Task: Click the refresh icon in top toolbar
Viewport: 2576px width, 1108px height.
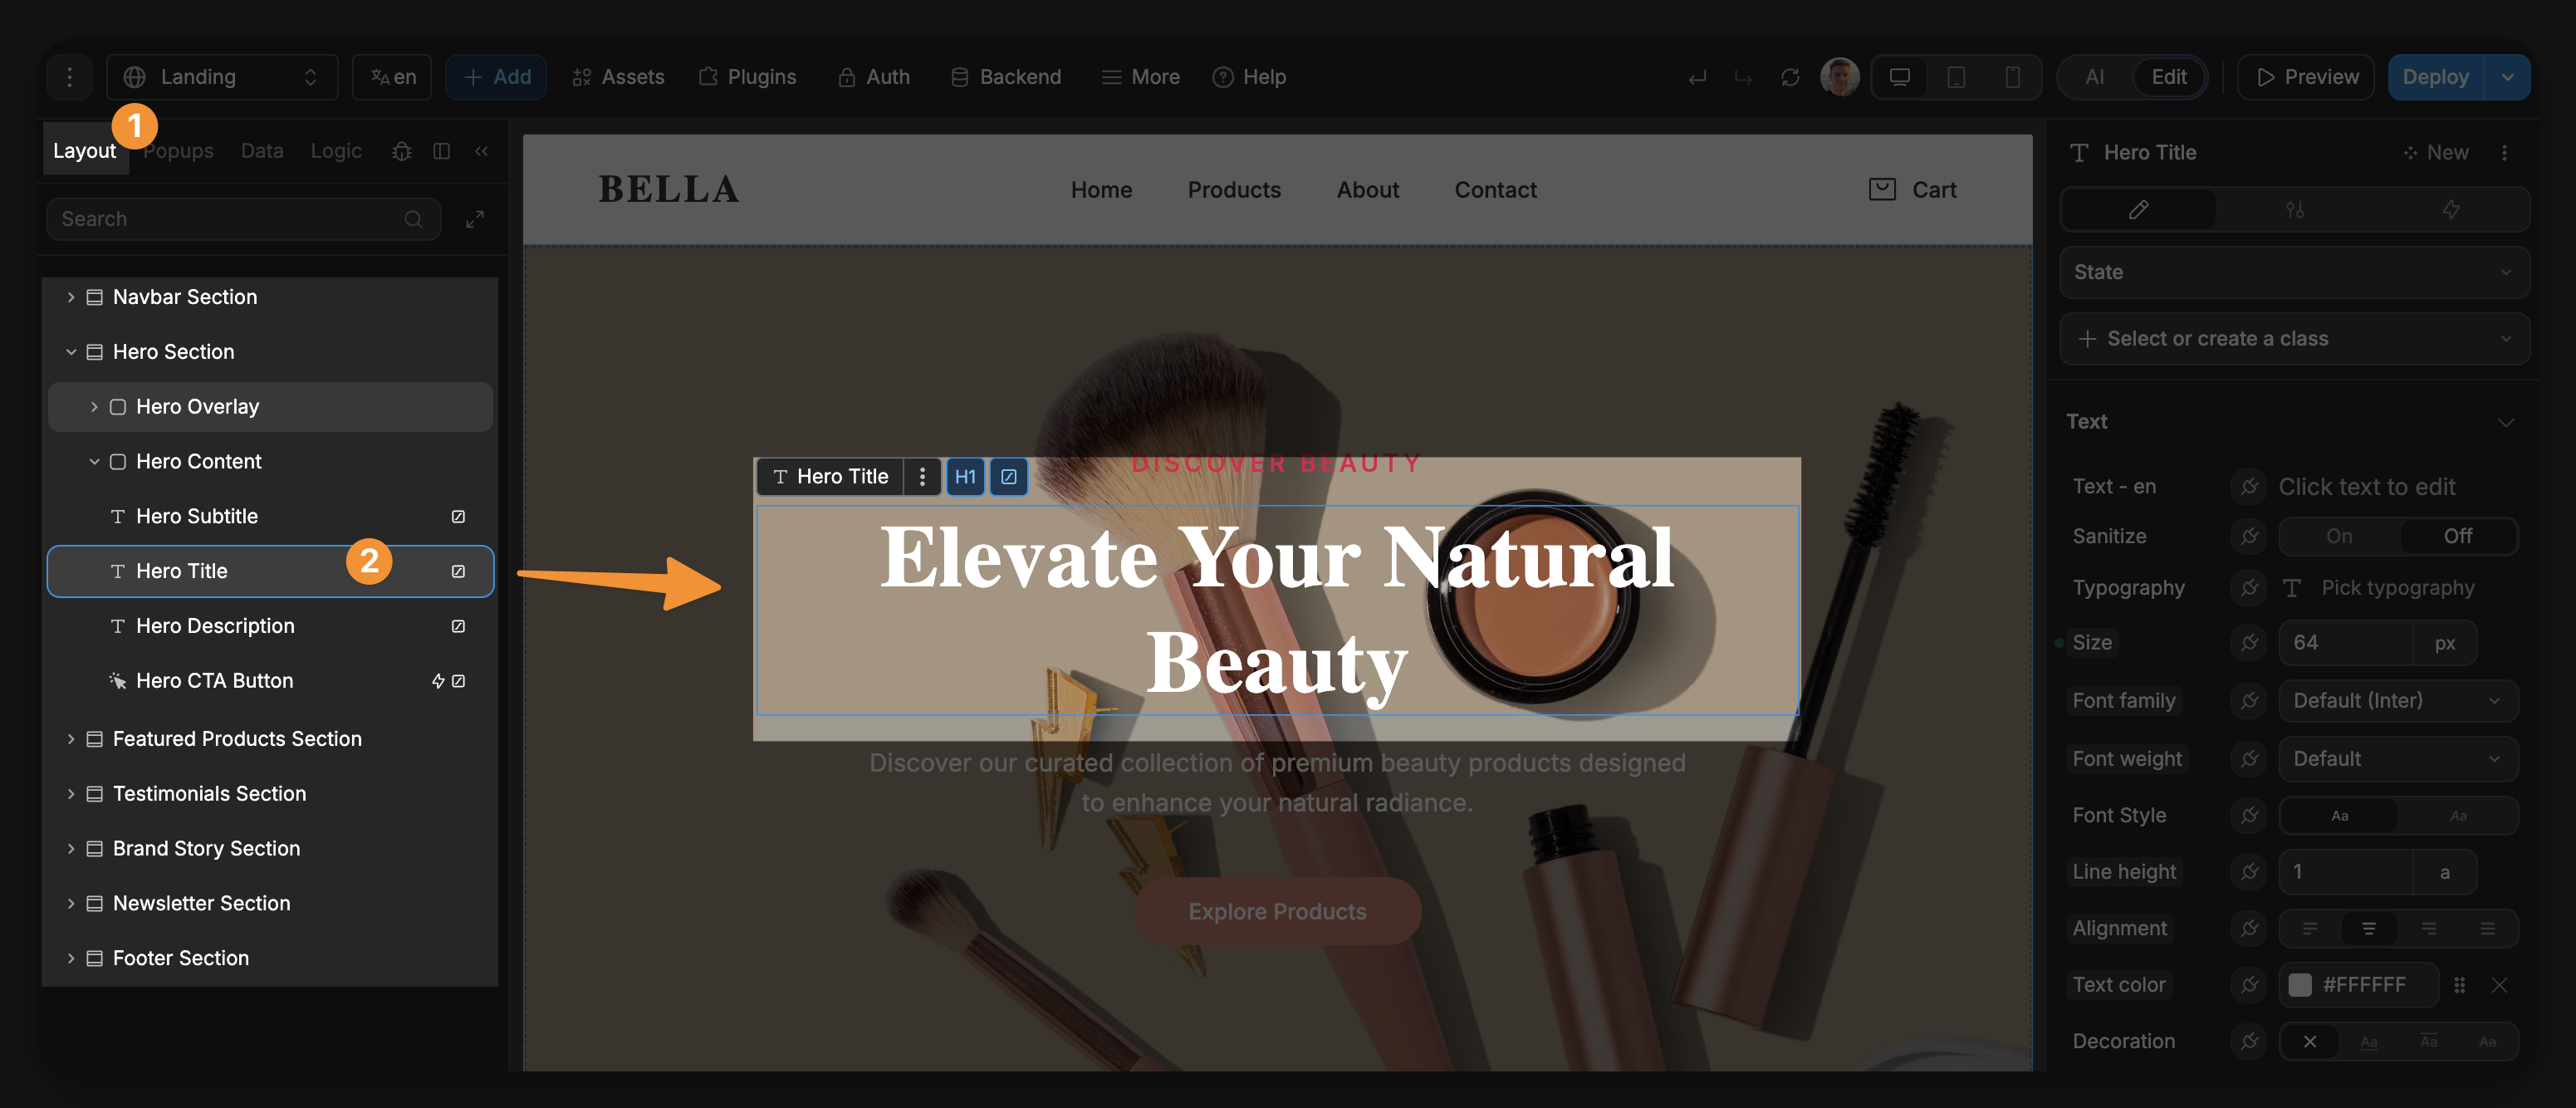Action: click(1790, 77)
